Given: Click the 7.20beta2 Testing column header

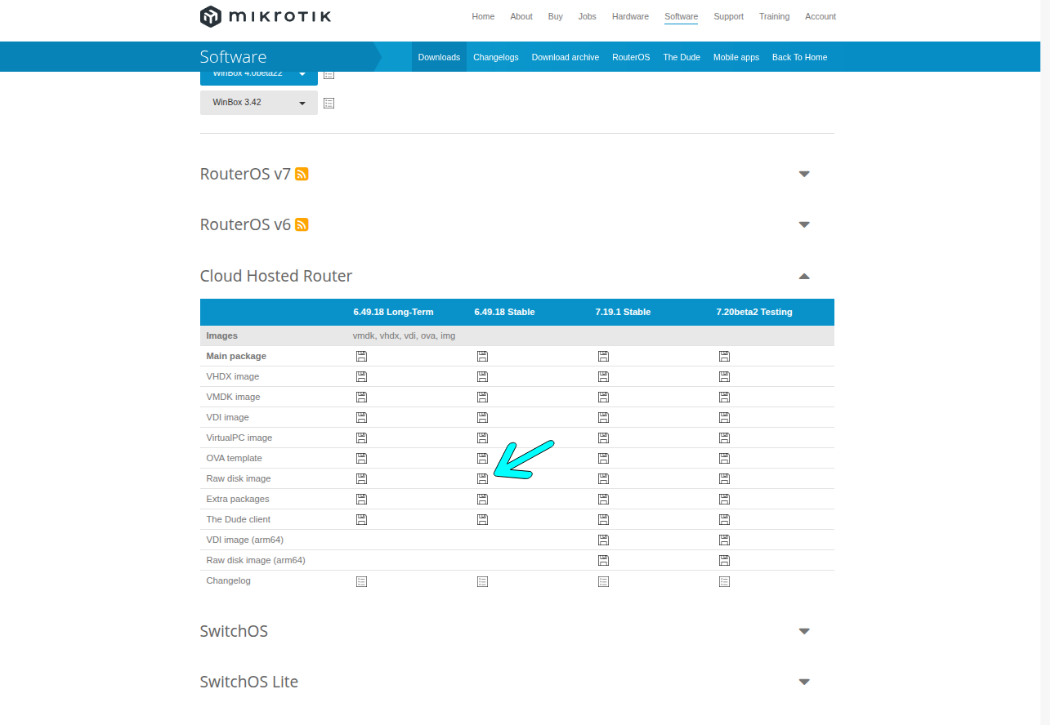Looking at the screenshot, I should pos(754,312).
